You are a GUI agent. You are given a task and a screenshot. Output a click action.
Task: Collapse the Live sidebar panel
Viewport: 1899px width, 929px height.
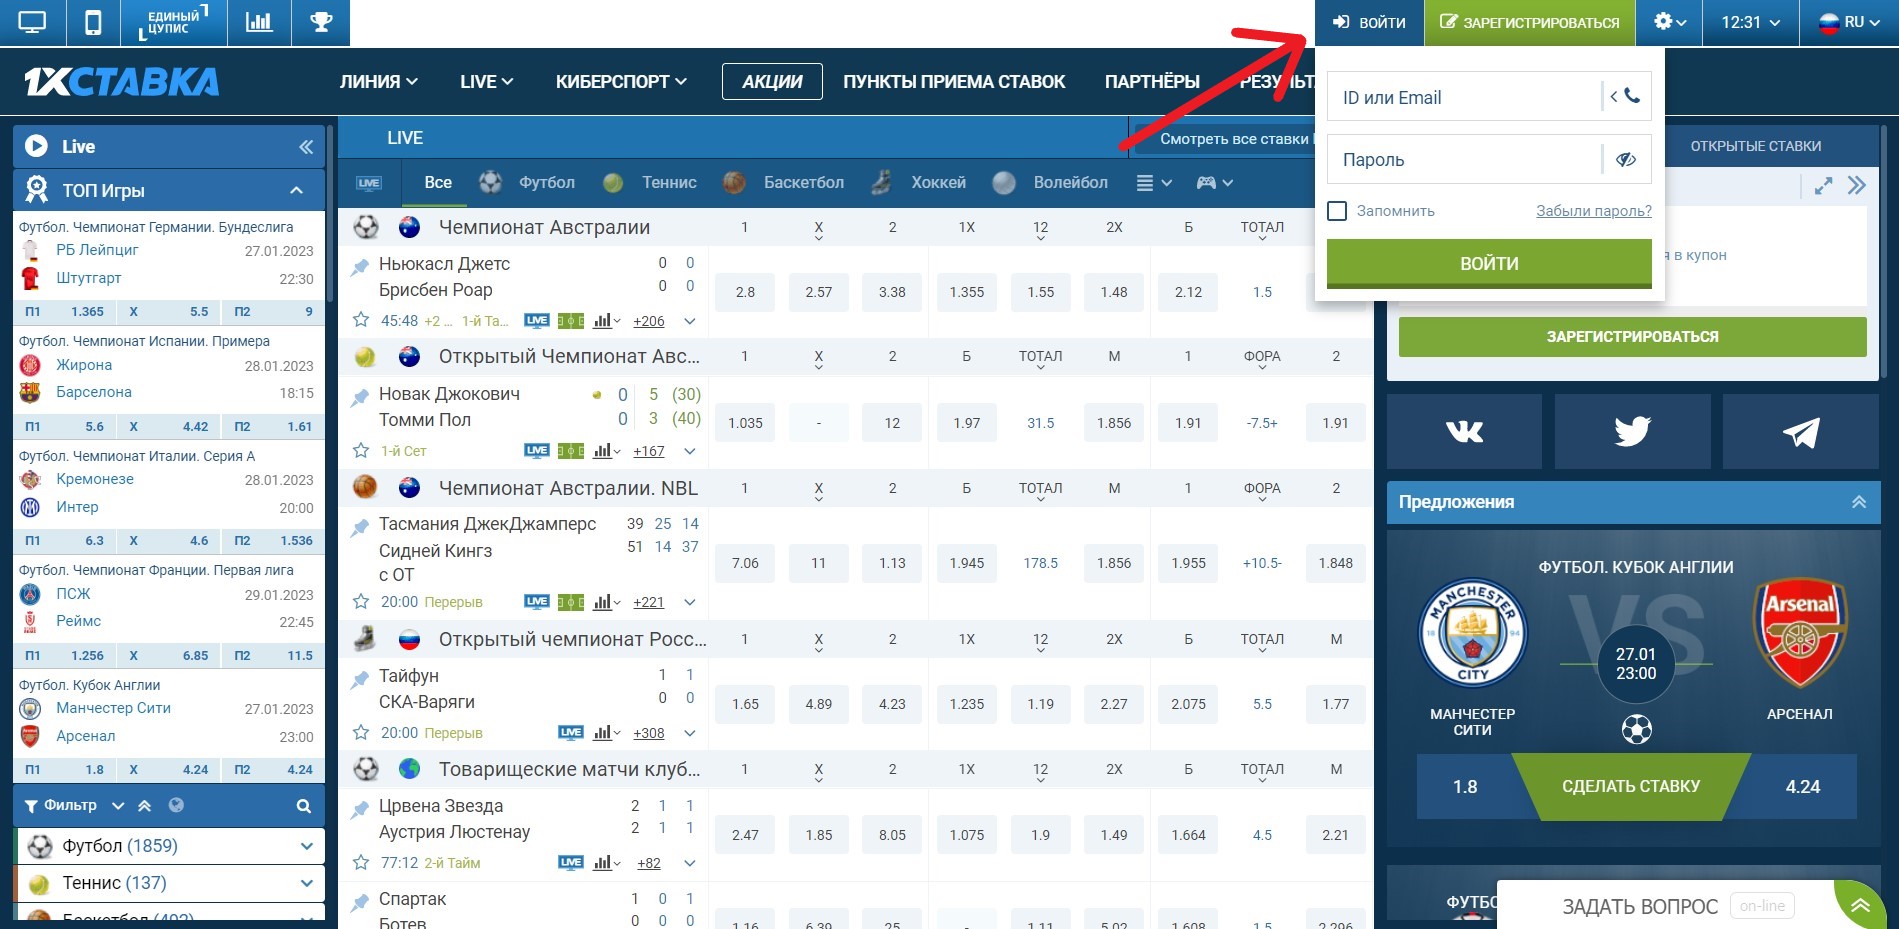pyautogui.click(x=306, y=147)
